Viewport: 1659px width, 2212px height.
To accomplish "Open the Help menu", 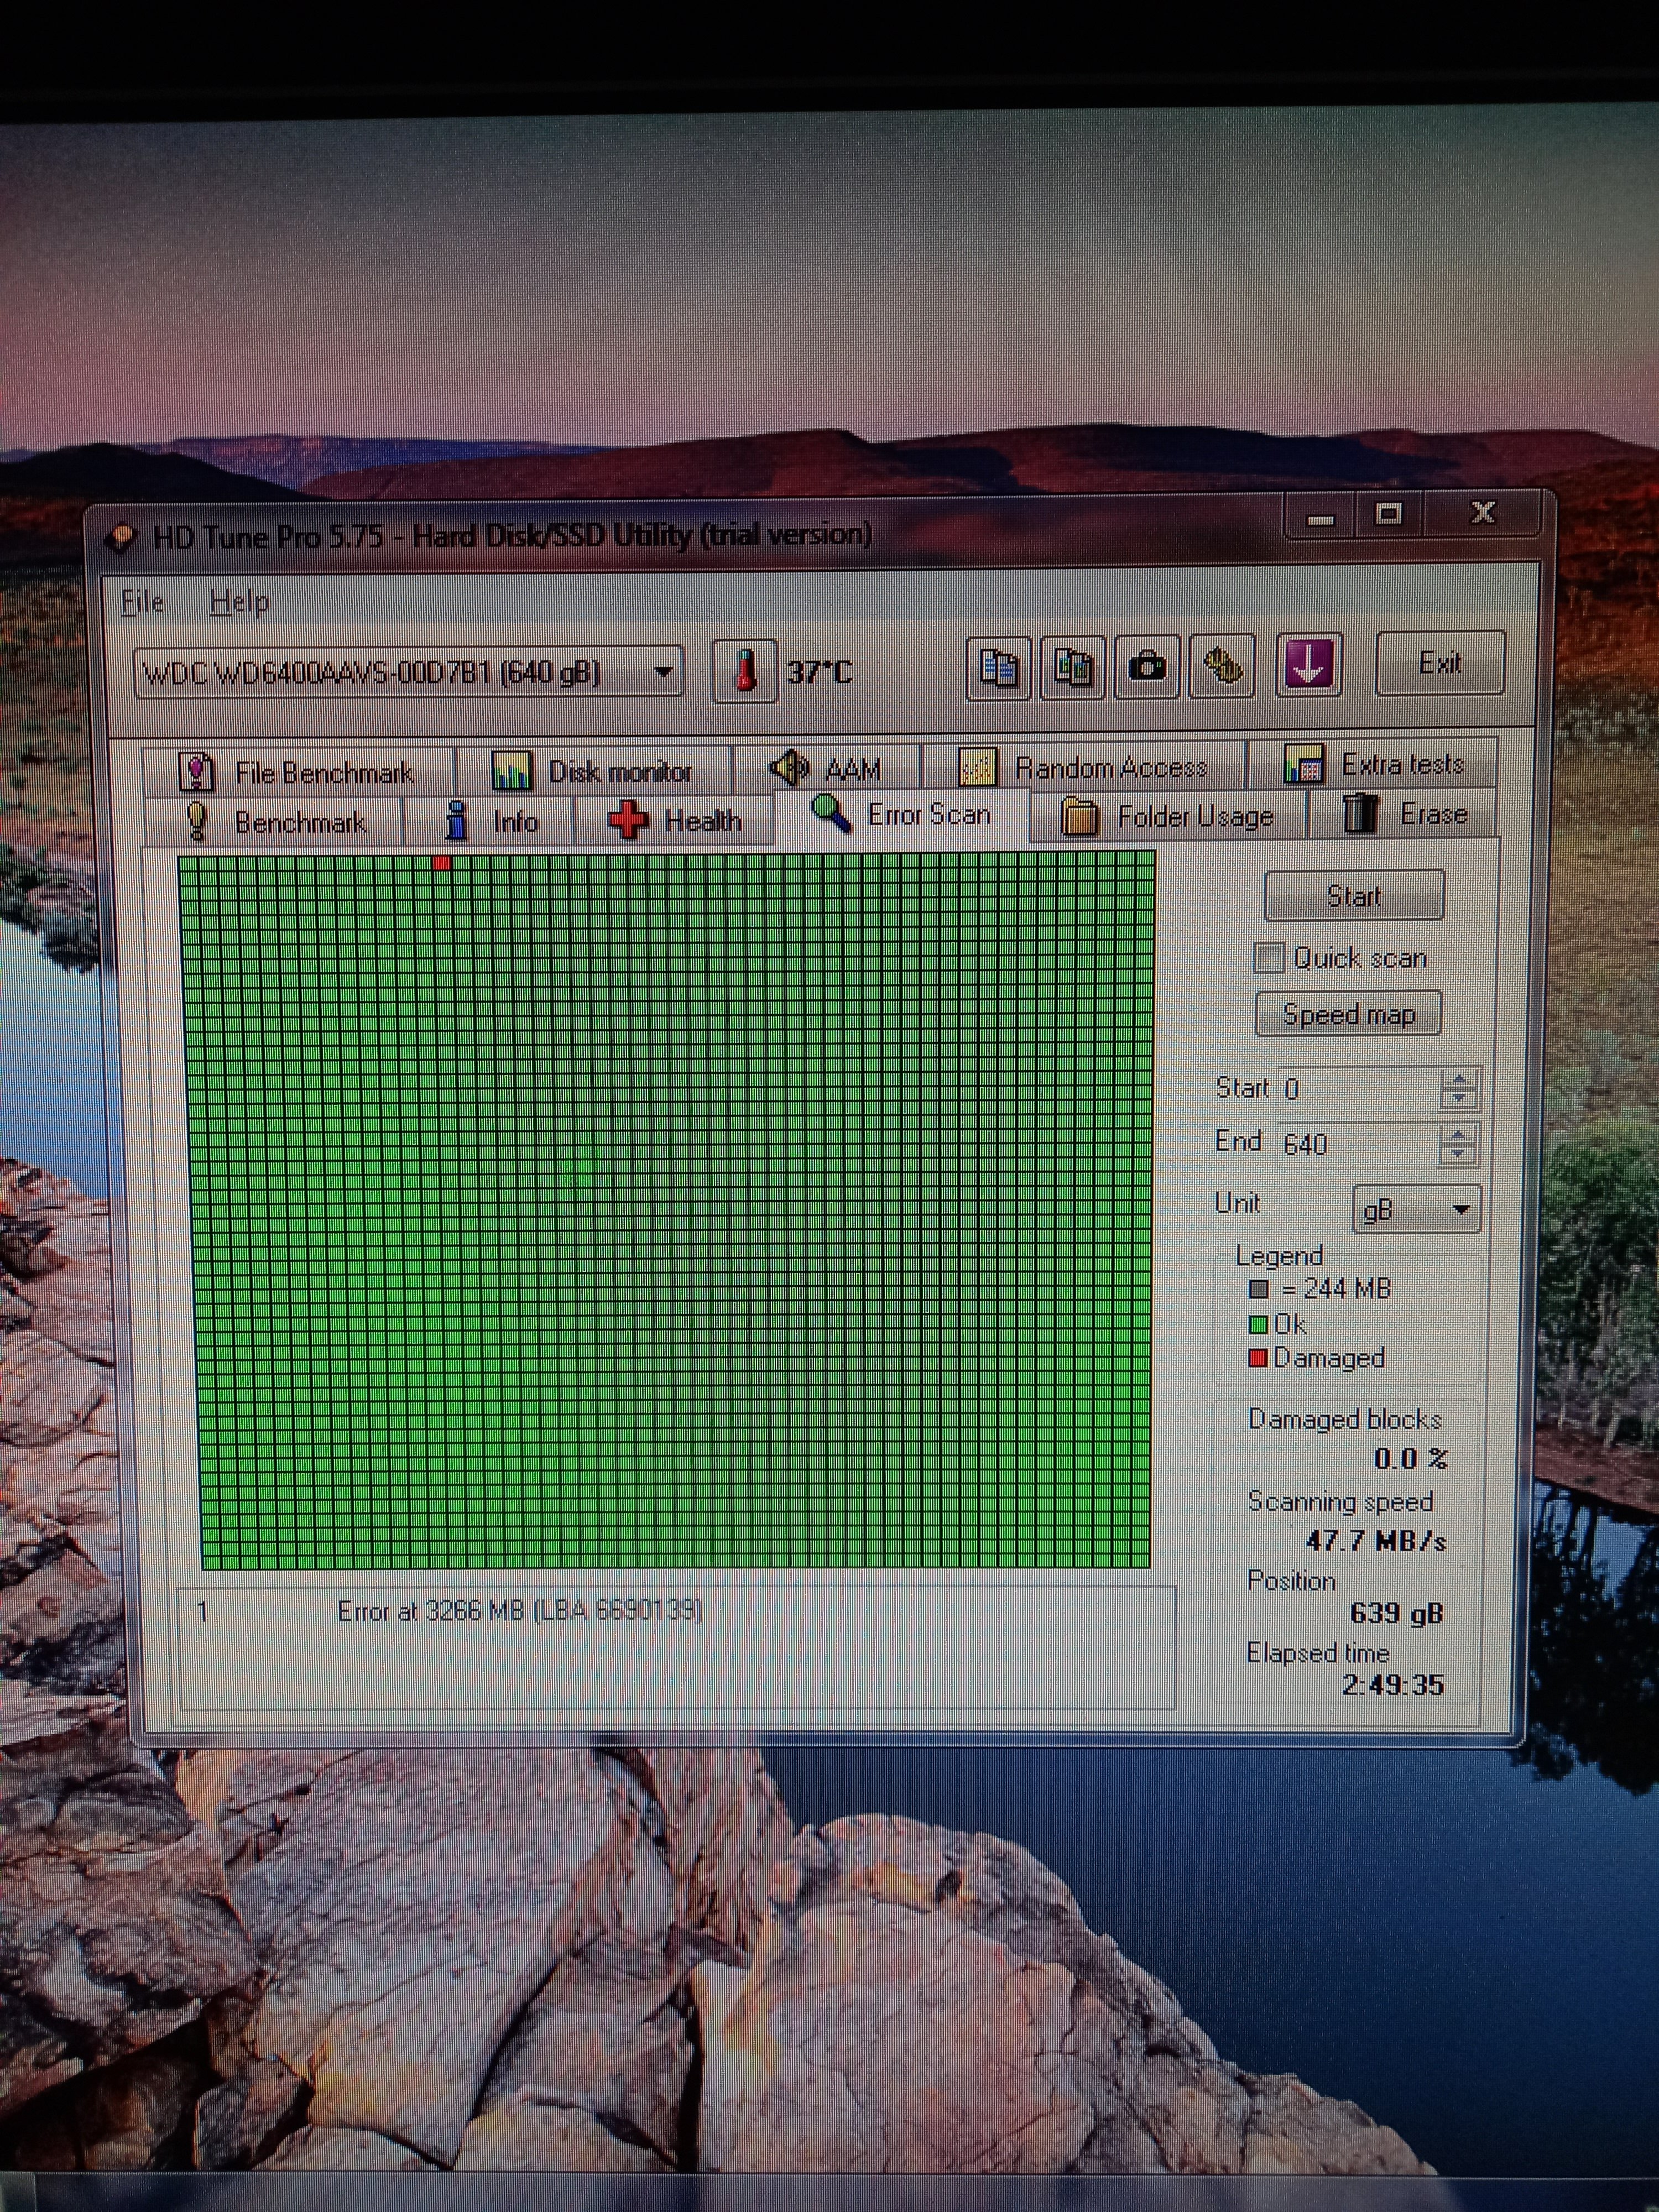I will tap(239, 602).
